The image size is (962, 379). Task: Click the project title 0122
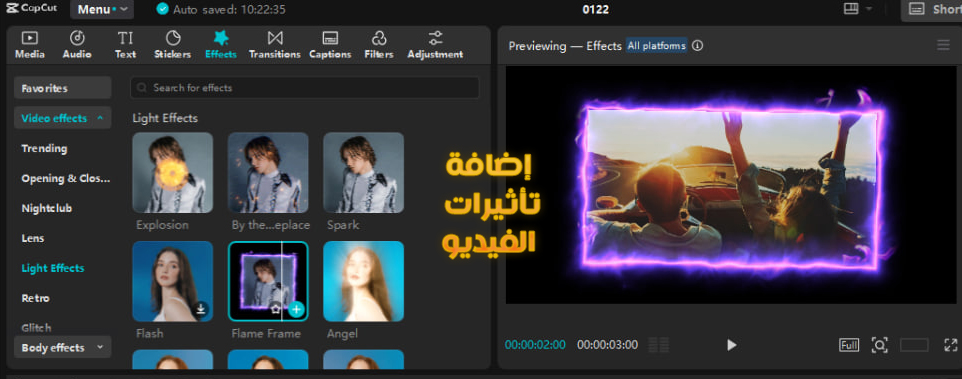pyautogui.click(x=595, y=9)
